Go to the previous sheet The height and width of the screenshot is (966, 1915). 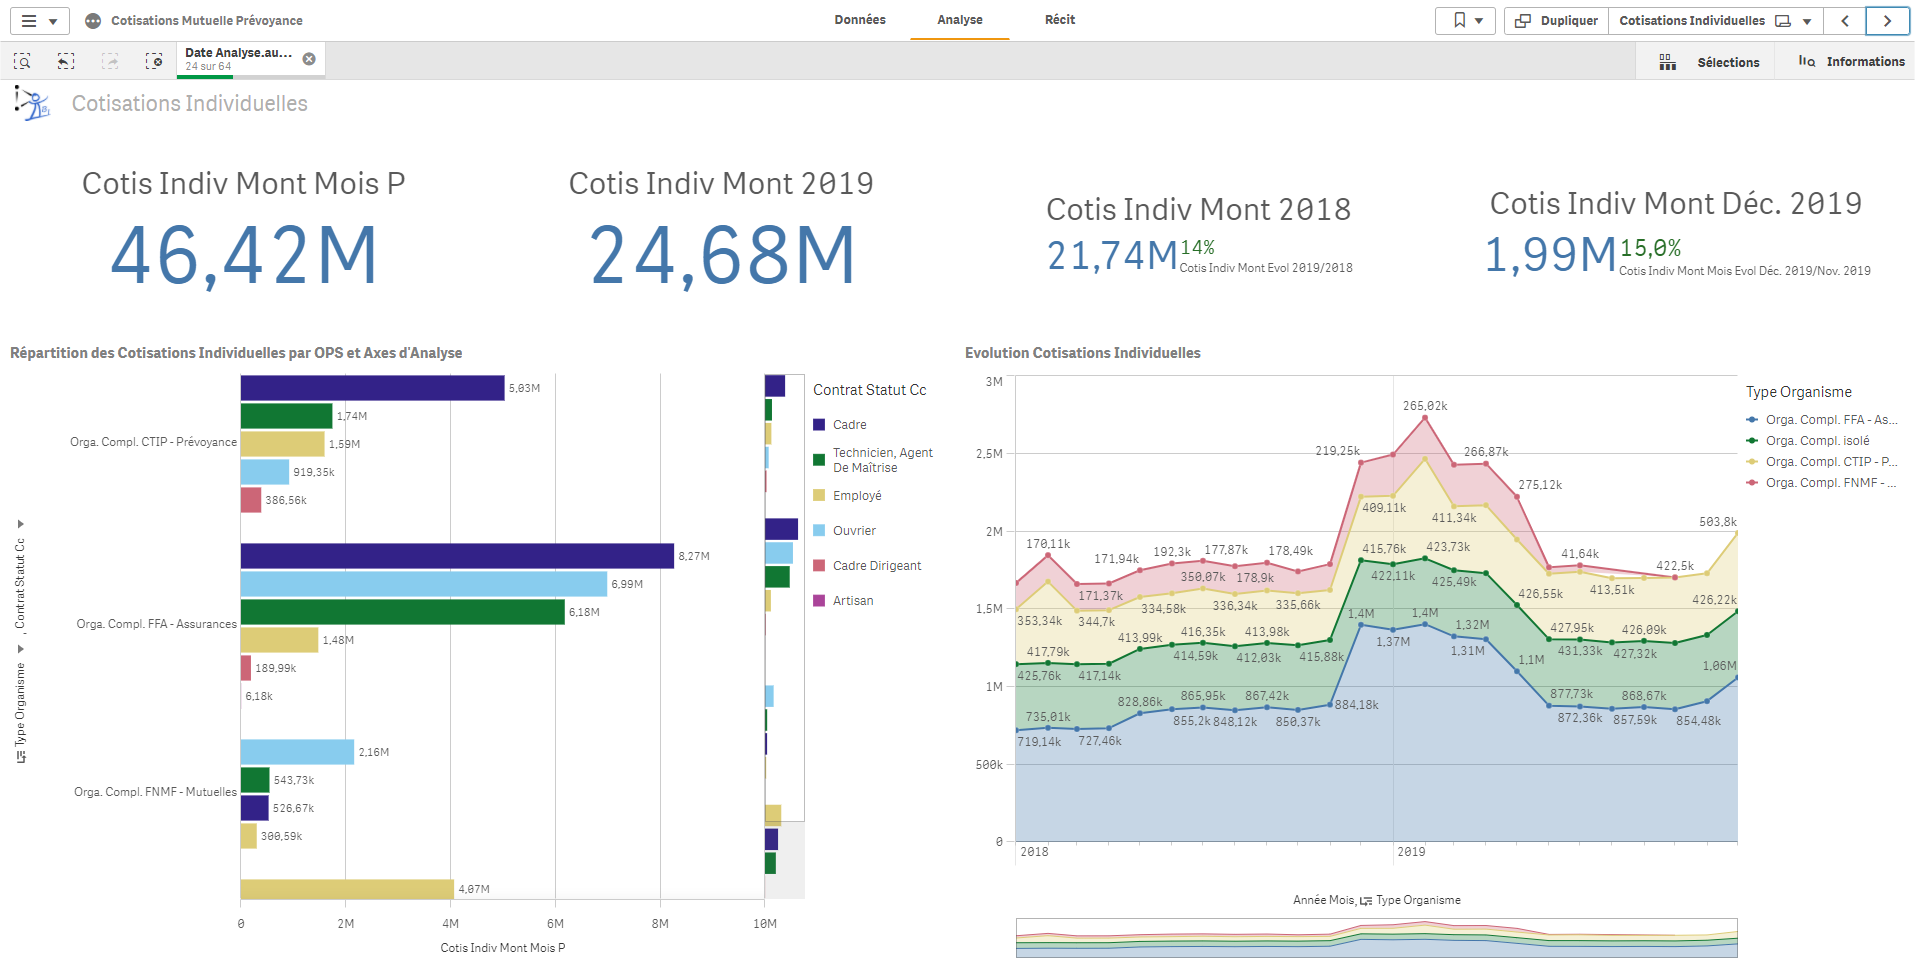[1845, 20]
